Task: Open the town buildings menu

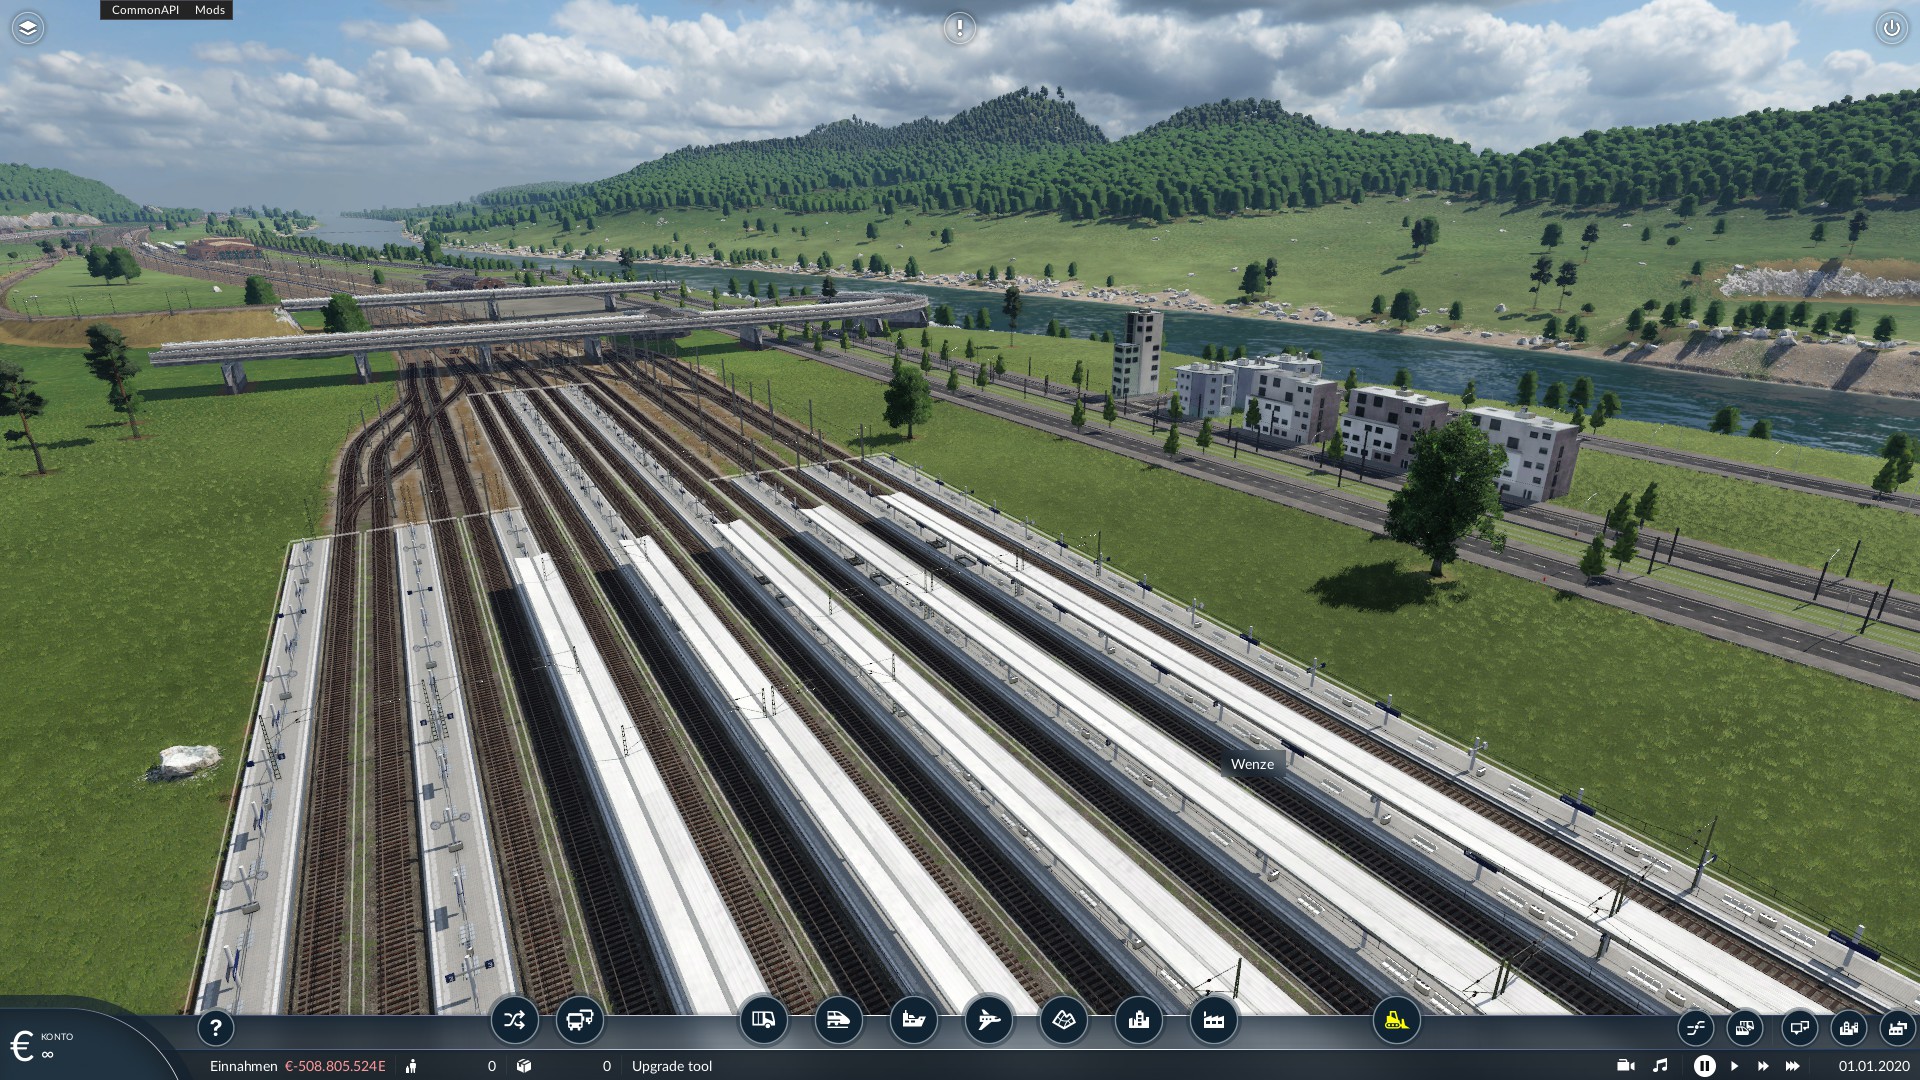Action: coord(1138,1021)
